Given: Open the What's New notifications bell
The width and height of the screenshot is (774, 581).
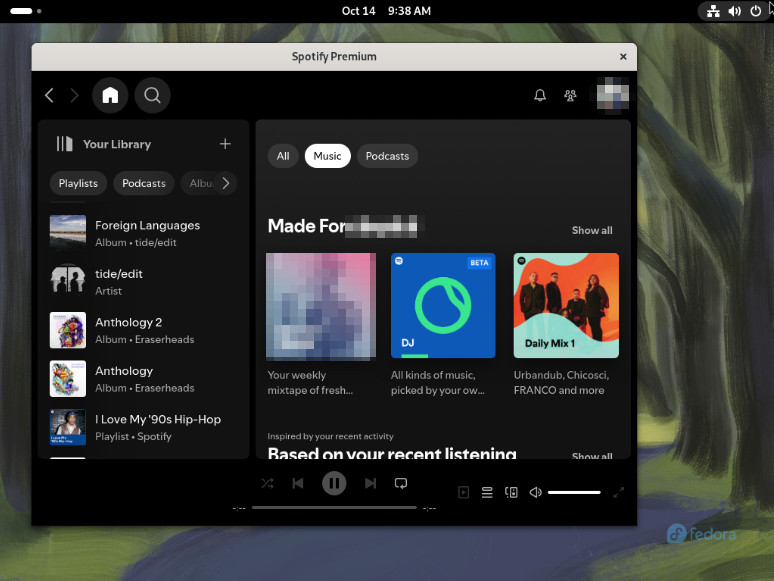Looking at the screenshot, I should [540, 95].
